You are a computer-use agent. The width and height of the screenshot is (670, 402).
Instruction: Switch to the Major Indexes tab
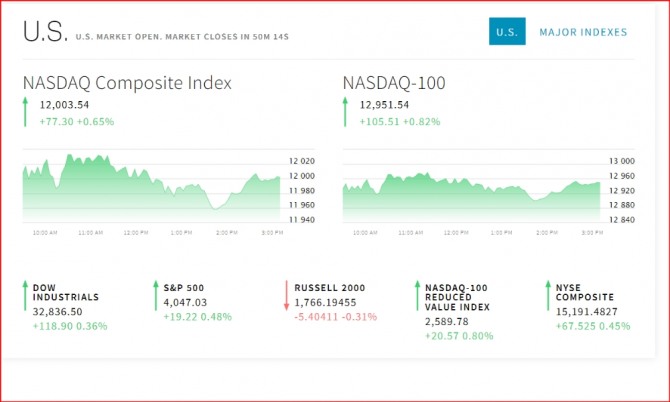tap(583, 32)
